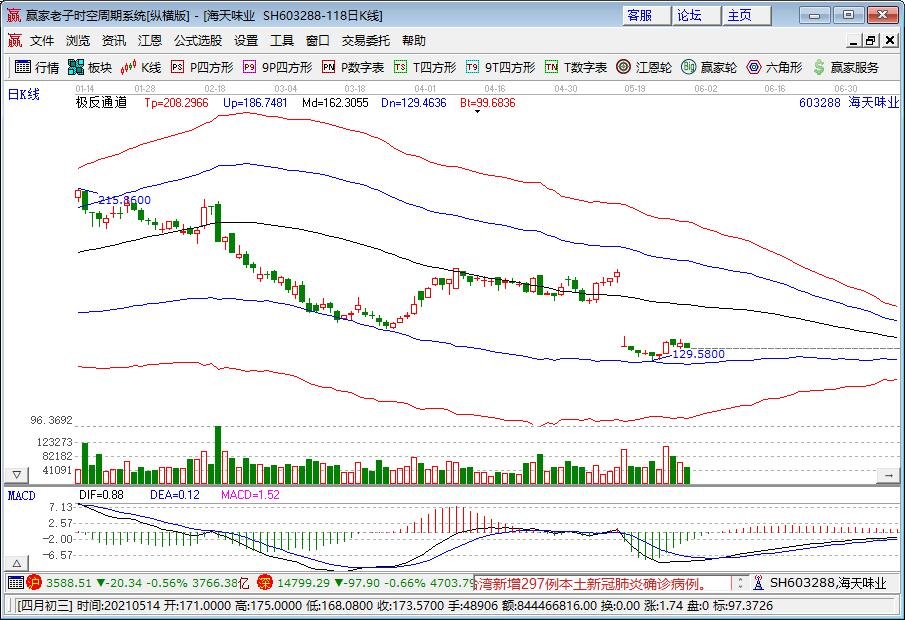
Task: Click SH603288,海天味业 in status bar
Action: pyautogui.click(x=828, y=583)
